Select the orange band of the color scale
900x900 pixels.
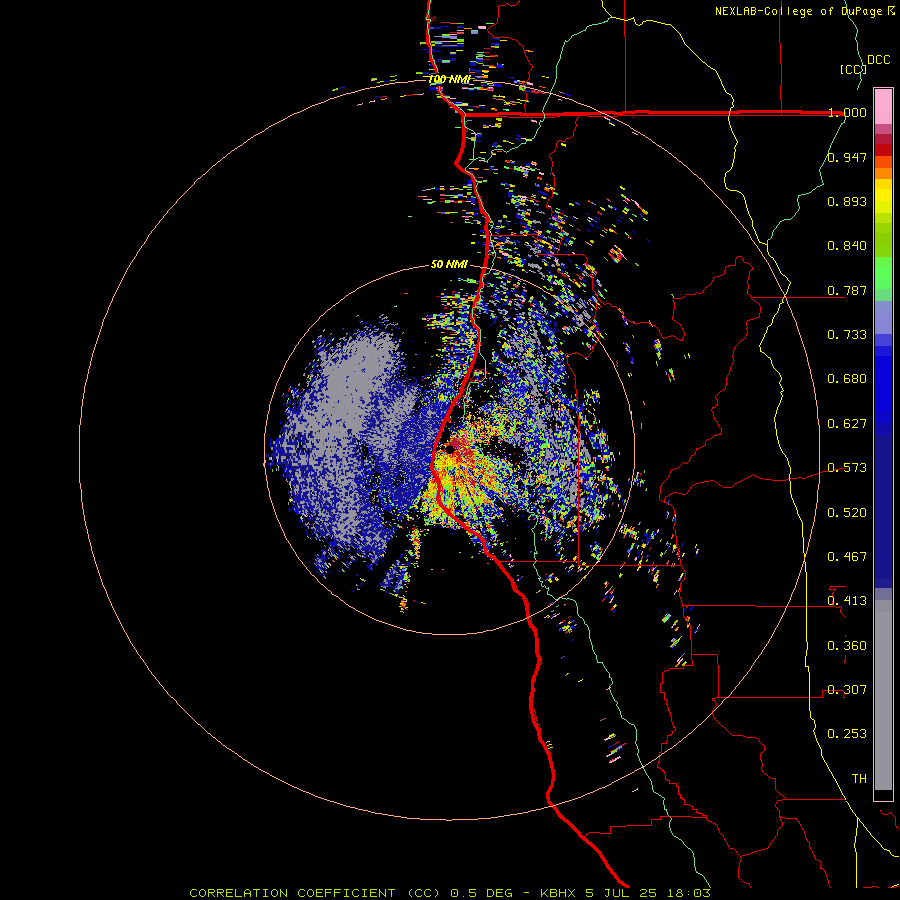(x=883, y=173)
